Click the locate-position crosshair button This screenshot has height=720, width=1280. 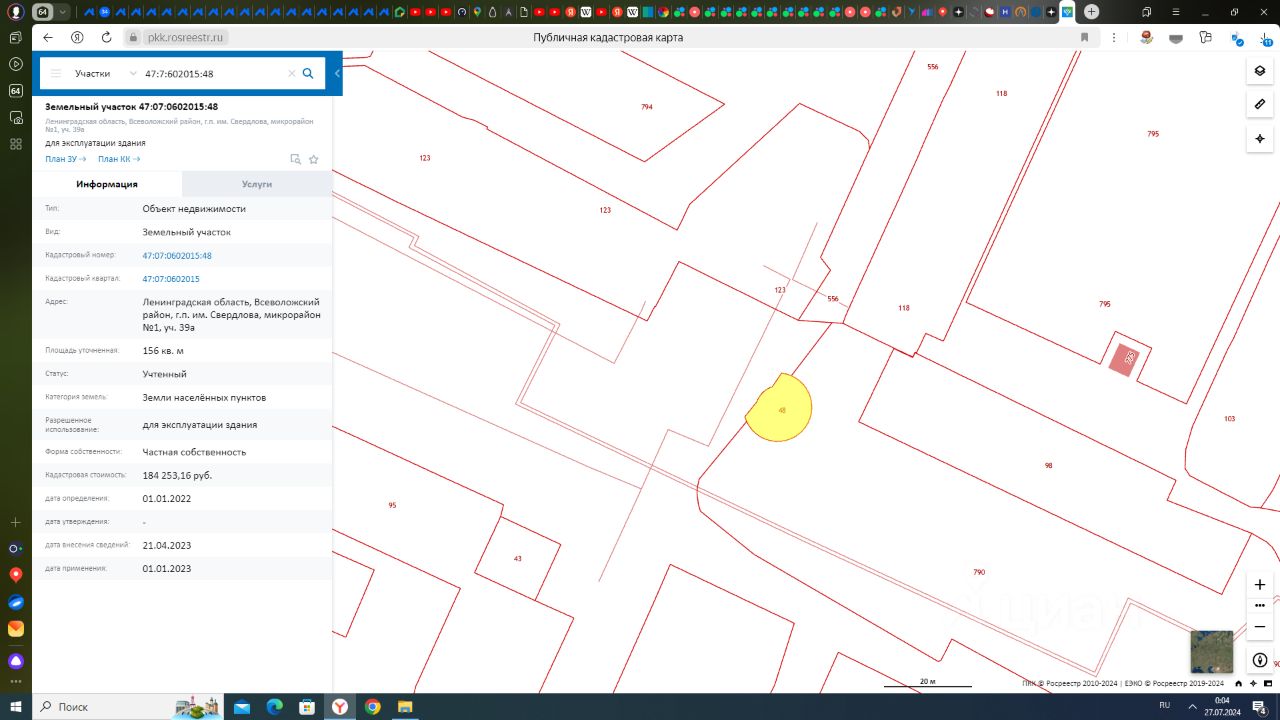[1259, 138]
